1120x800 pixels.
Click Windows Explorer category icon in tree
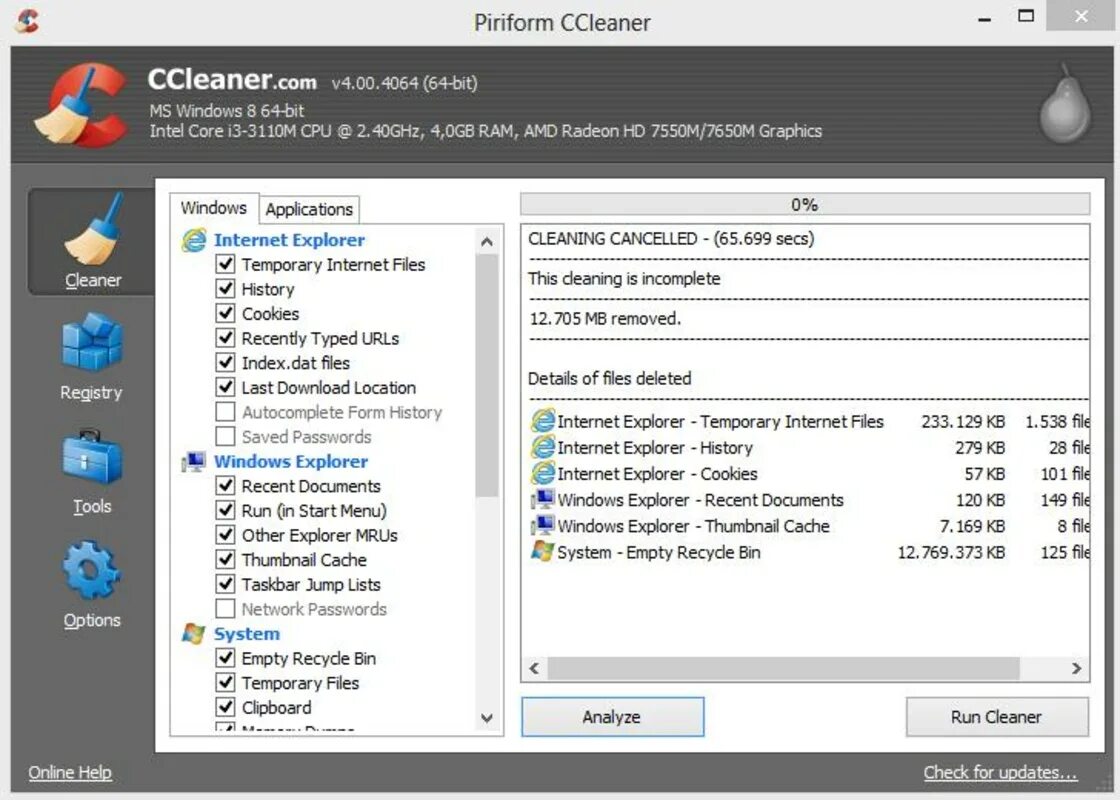[x=194, y=461]
